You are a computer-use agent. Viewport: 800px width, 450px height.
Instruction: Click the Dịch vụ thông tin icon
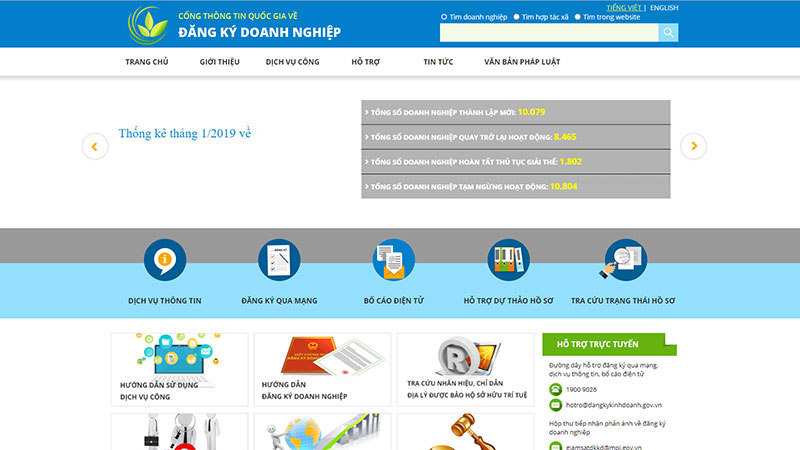coord(165,260)
